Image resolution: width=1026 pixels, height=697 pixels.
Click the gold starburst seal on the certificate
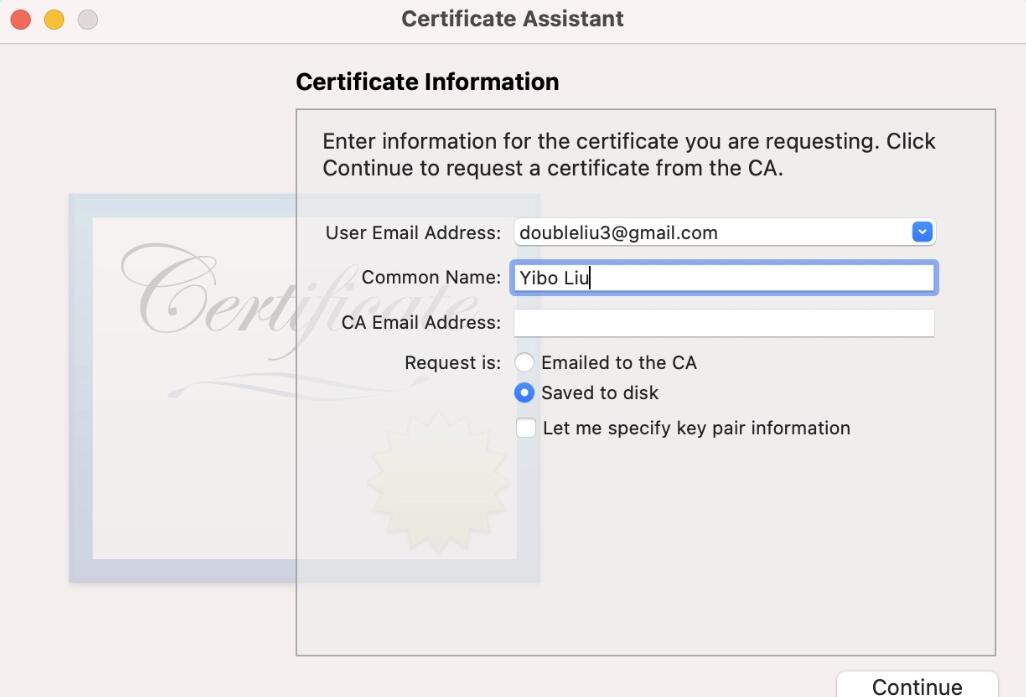(438, 481)
